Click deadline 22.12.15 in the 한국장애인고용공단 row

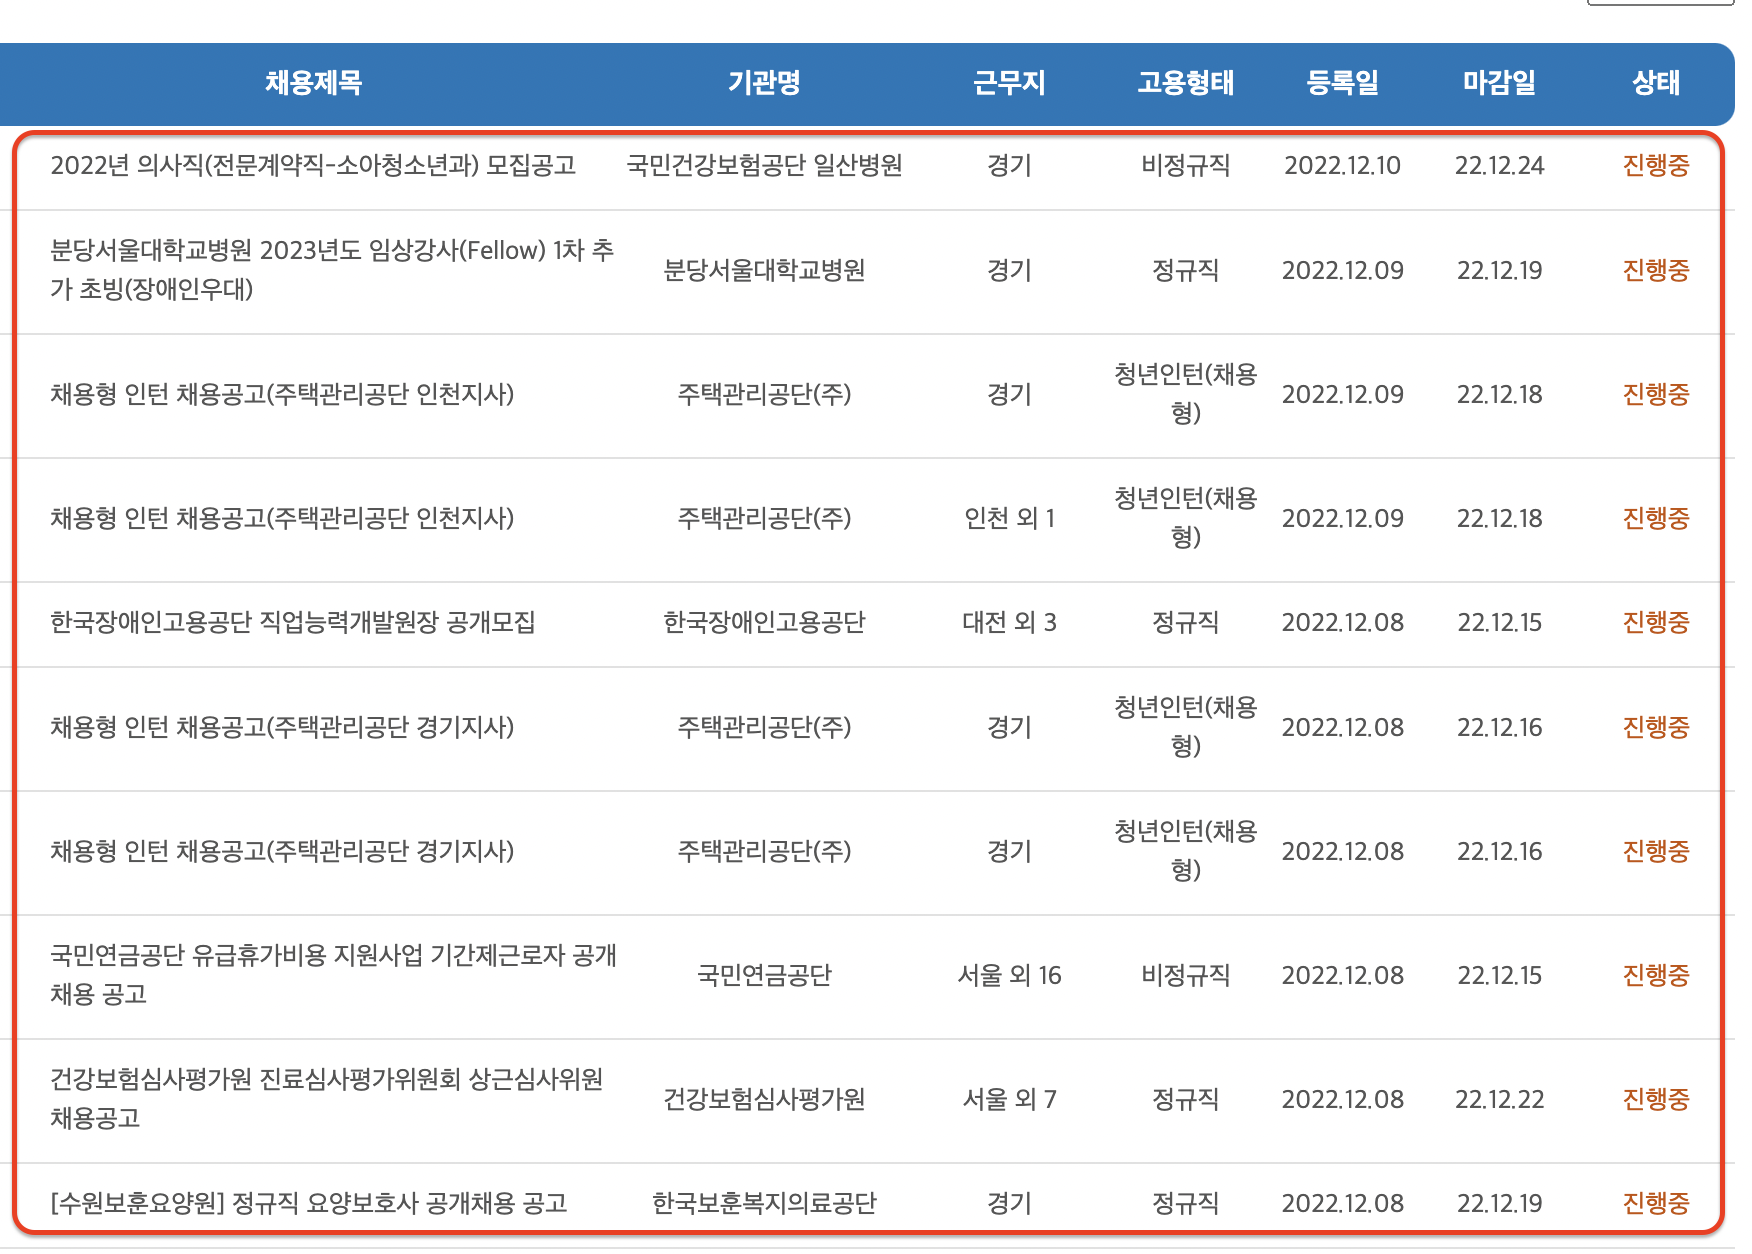[x=1499, y=622]
